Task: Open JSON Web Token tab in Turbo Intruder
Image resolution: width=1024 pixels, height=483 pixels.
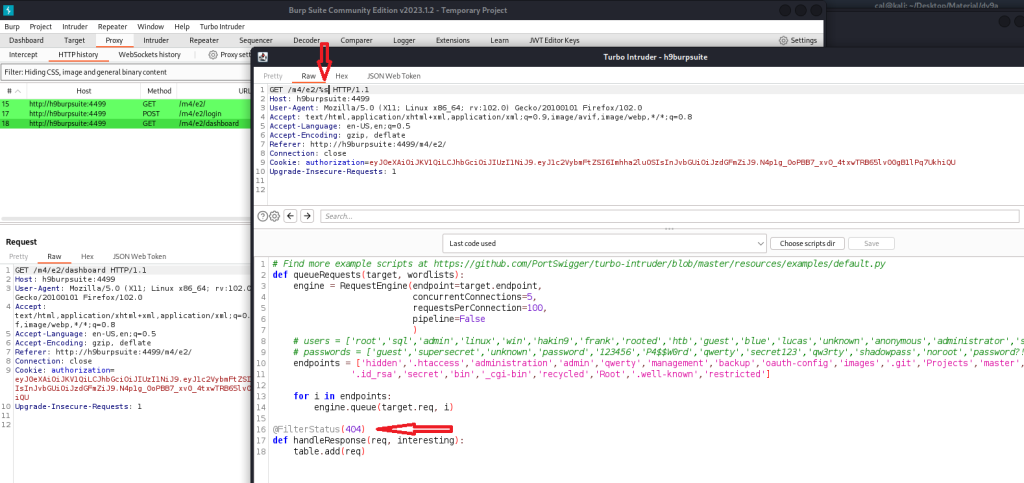Action: [394, 76]
